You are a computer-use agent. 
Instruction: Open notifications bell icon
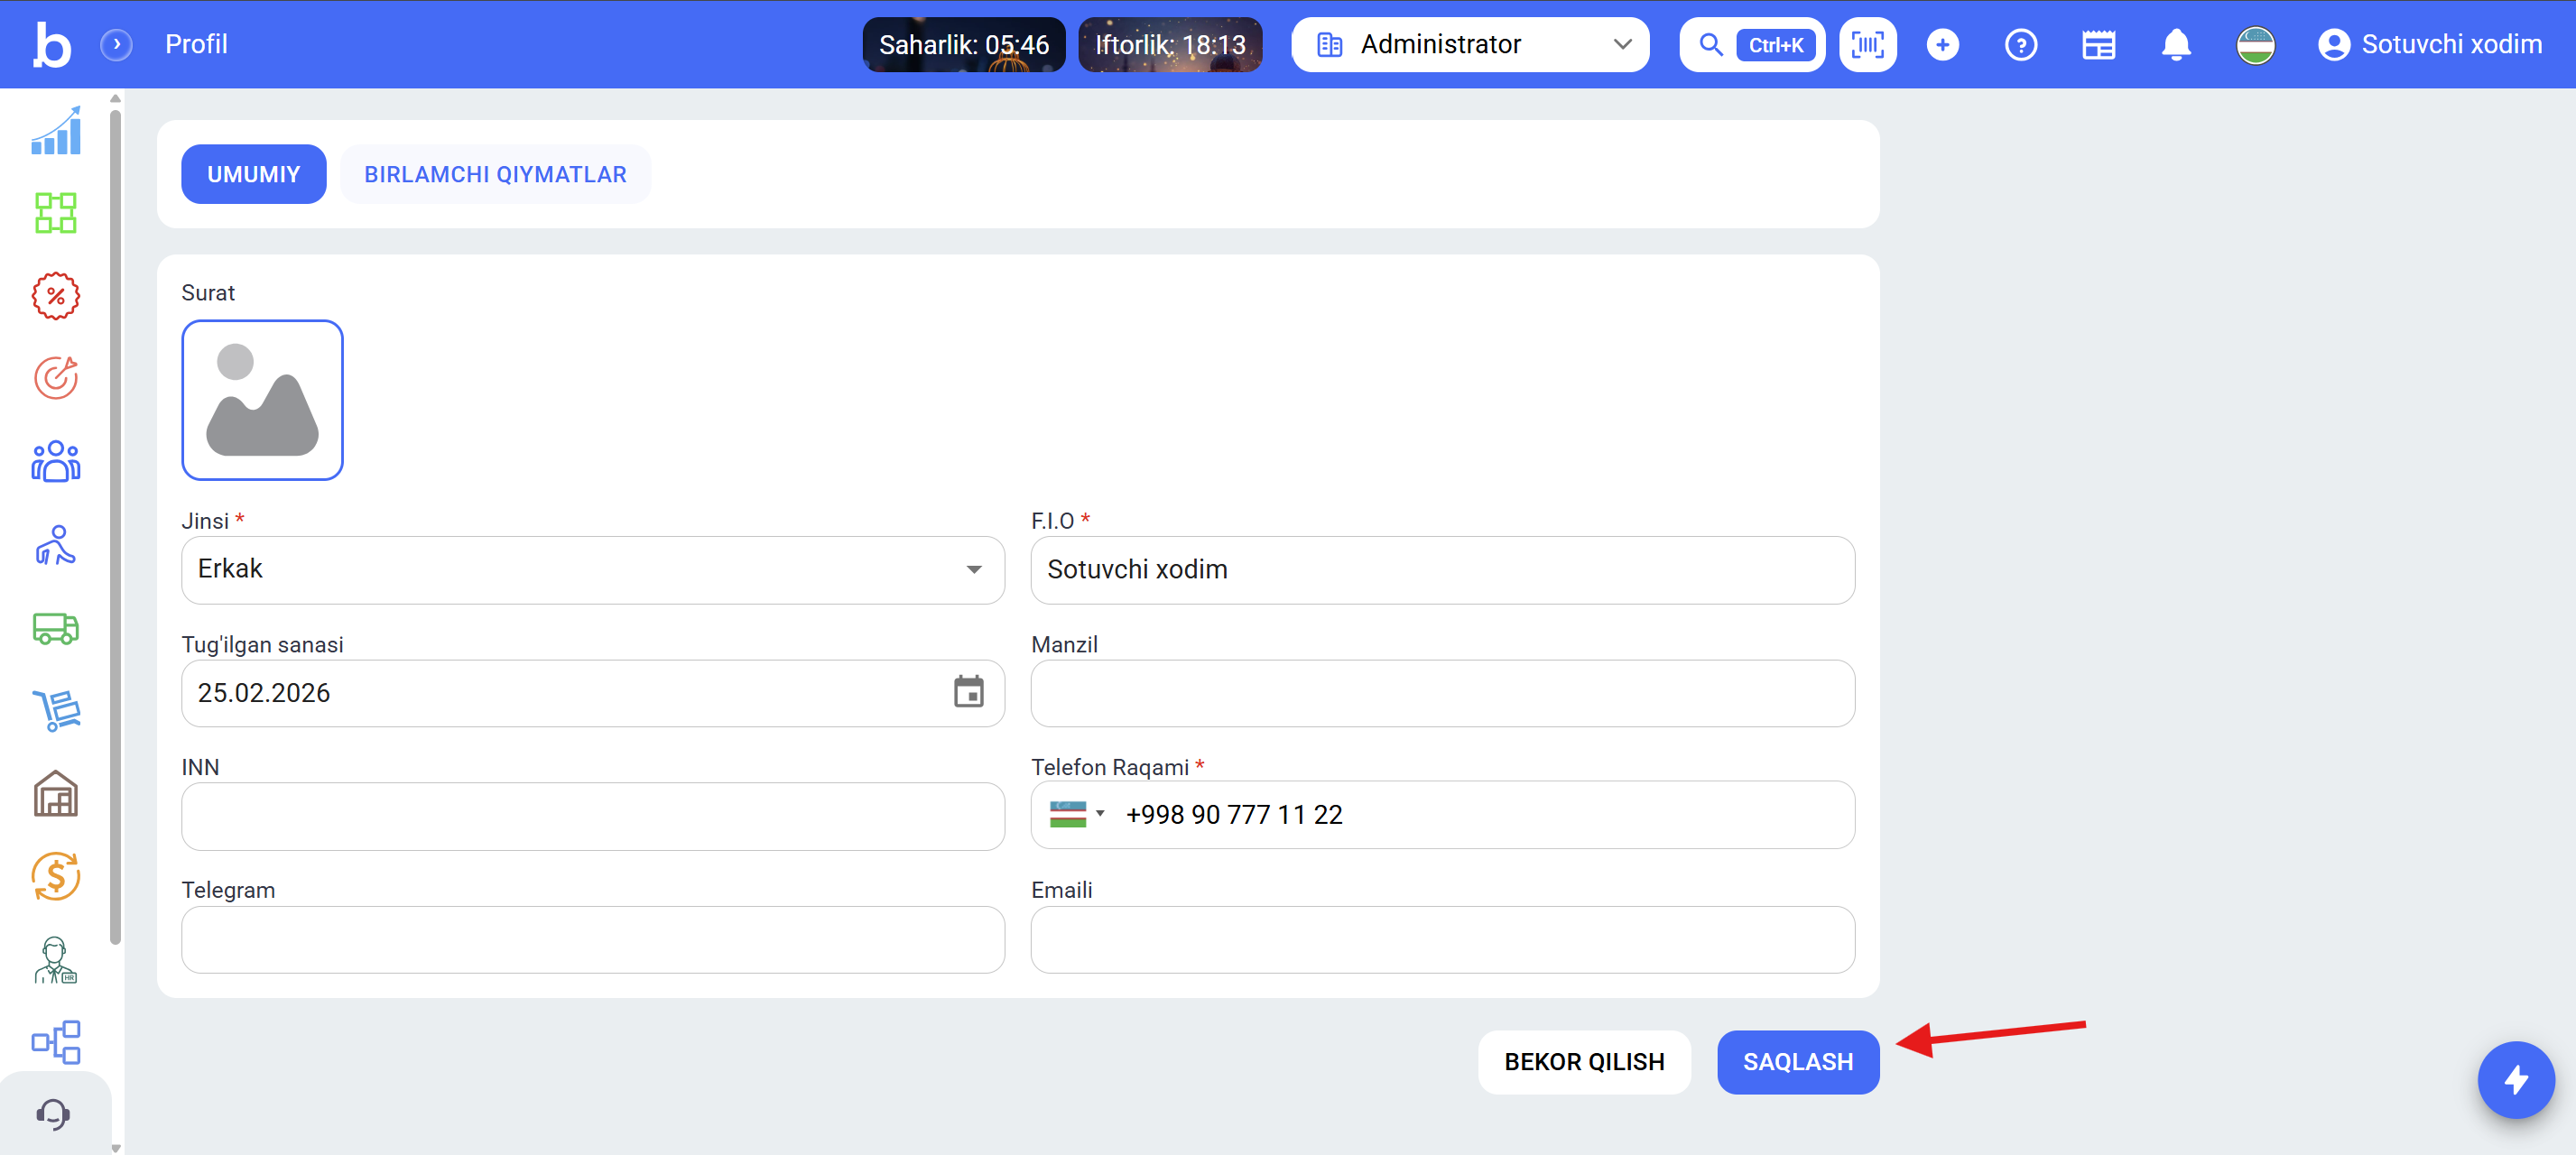(2175, 45)
